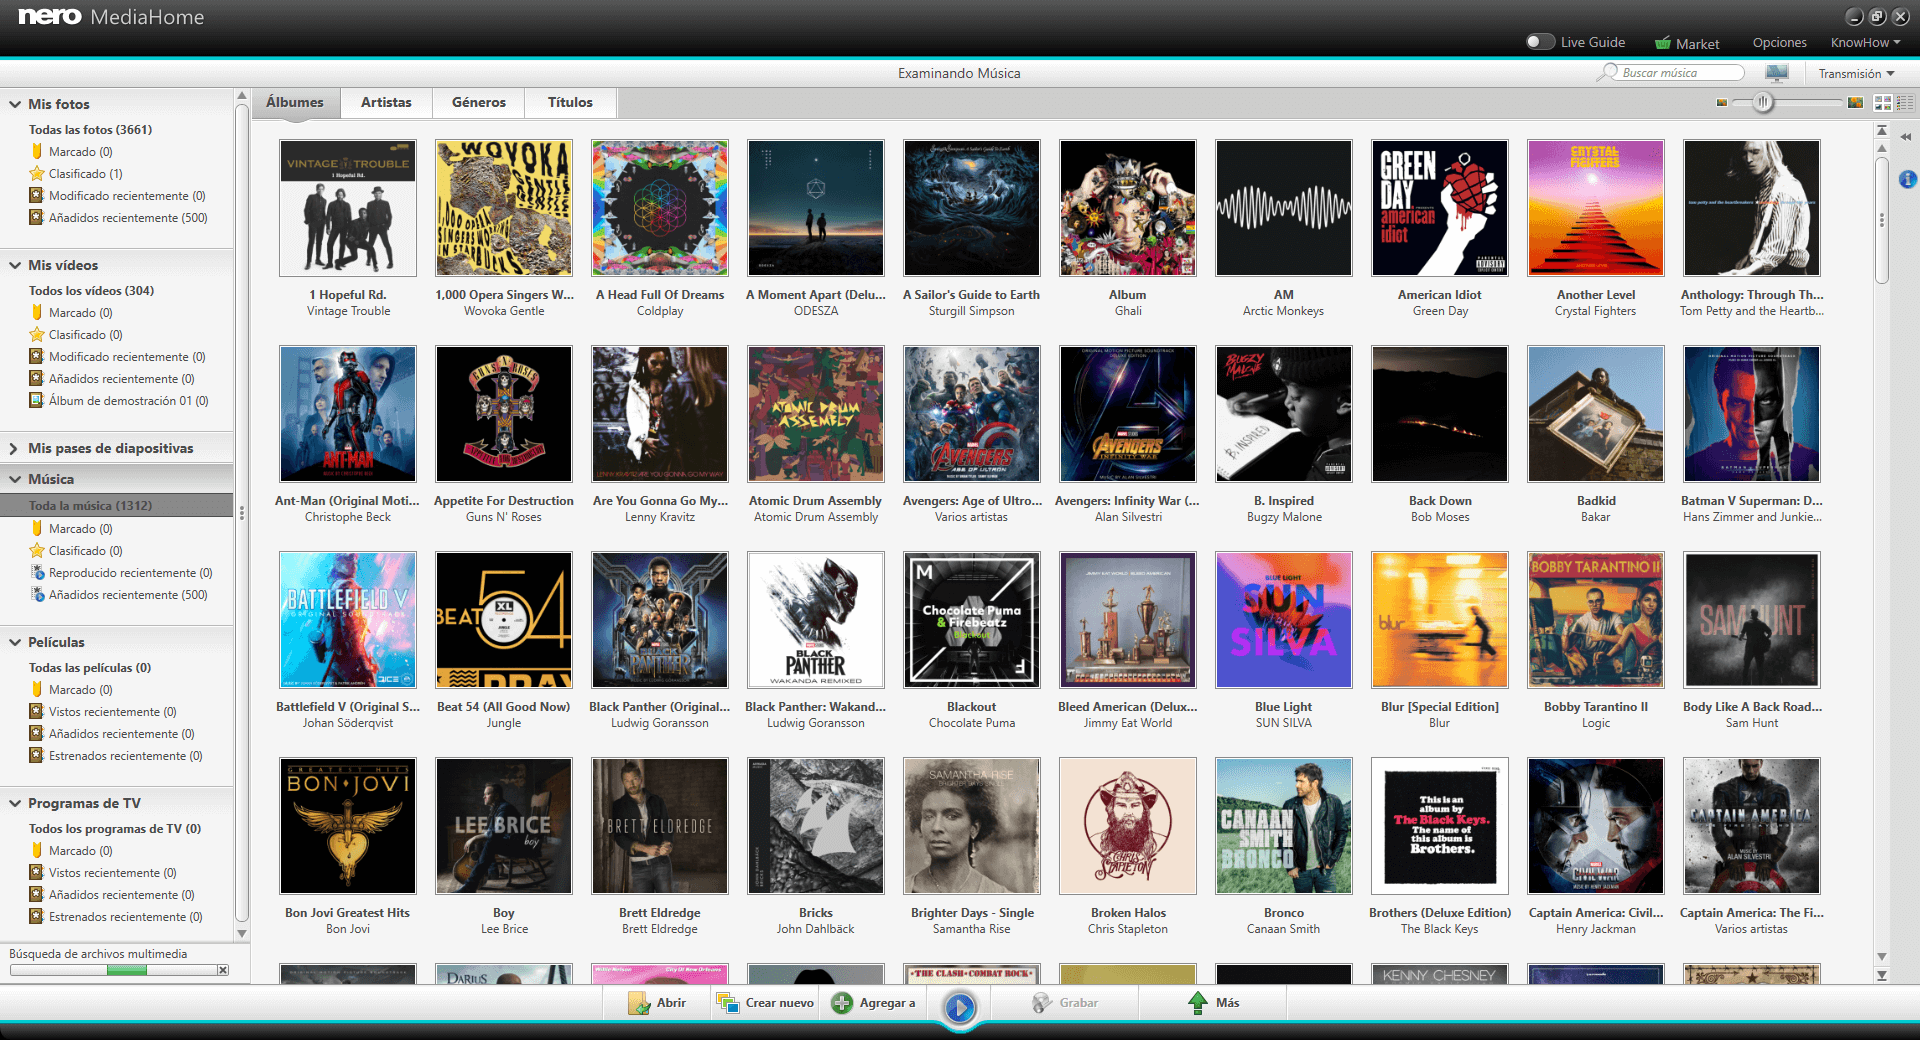The image size is (1920, 1040).
Task: Open the Bon Jovi Greatest Hits album
Action: click(348, 826)
